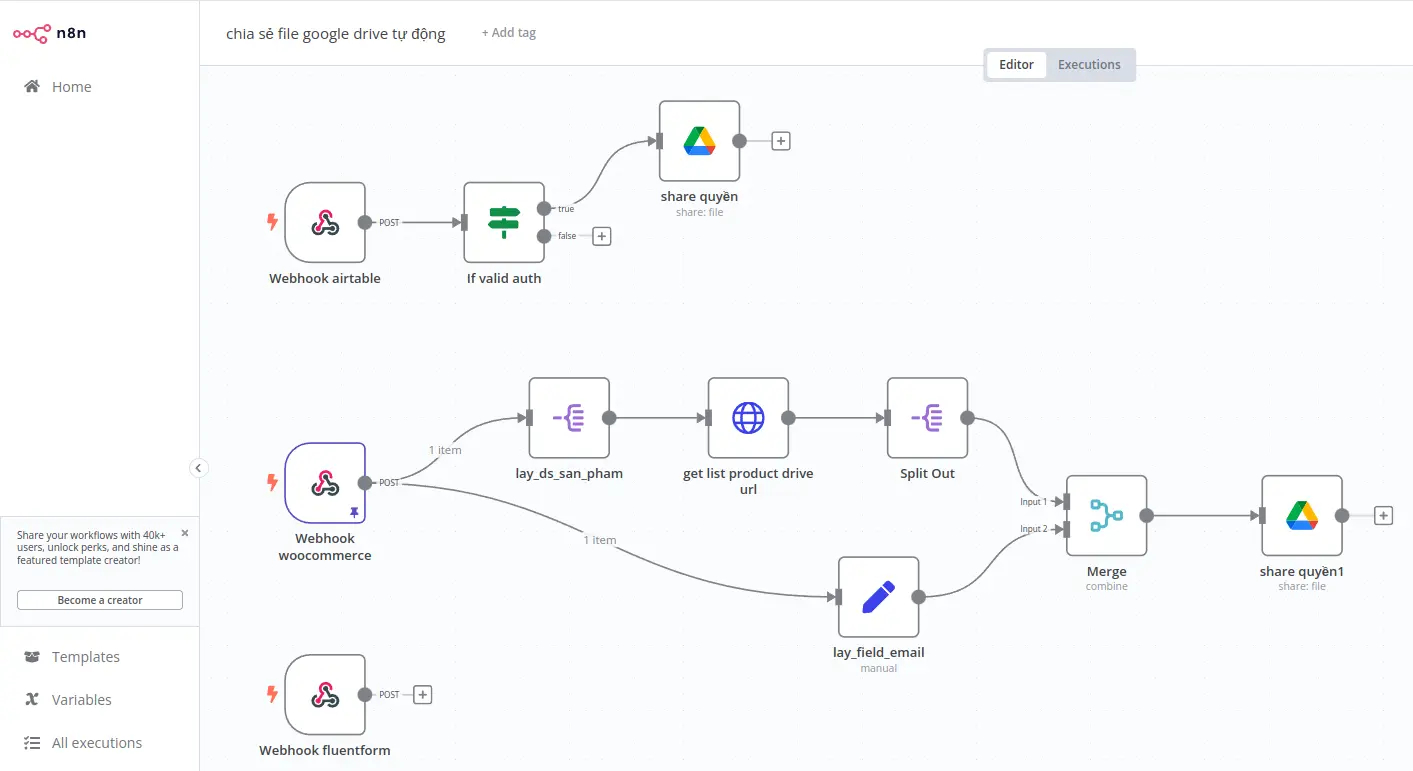Open the share quyền Google Drive node

[x=699, y=141]
